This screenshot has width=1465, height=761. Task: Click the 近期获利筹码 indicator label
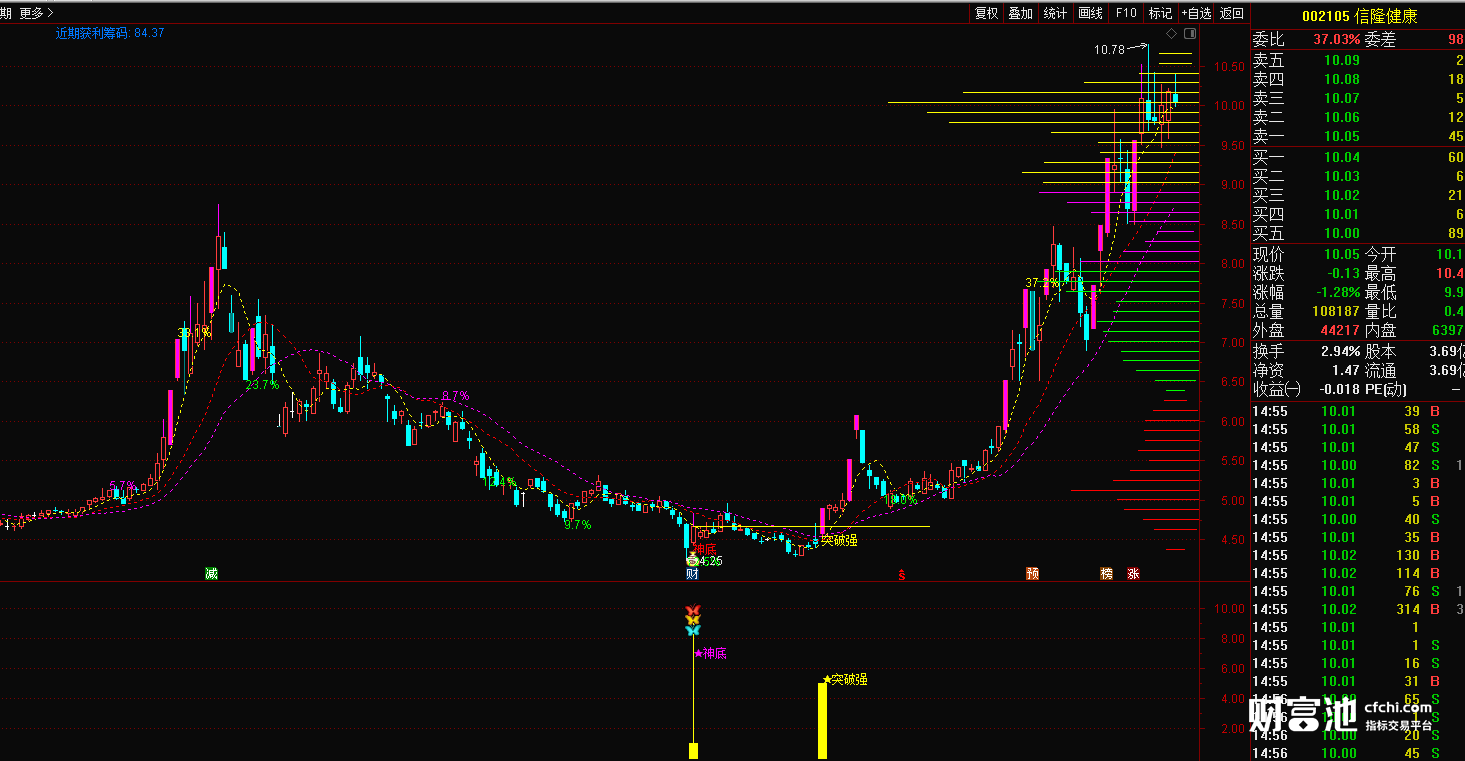point(110,33)
